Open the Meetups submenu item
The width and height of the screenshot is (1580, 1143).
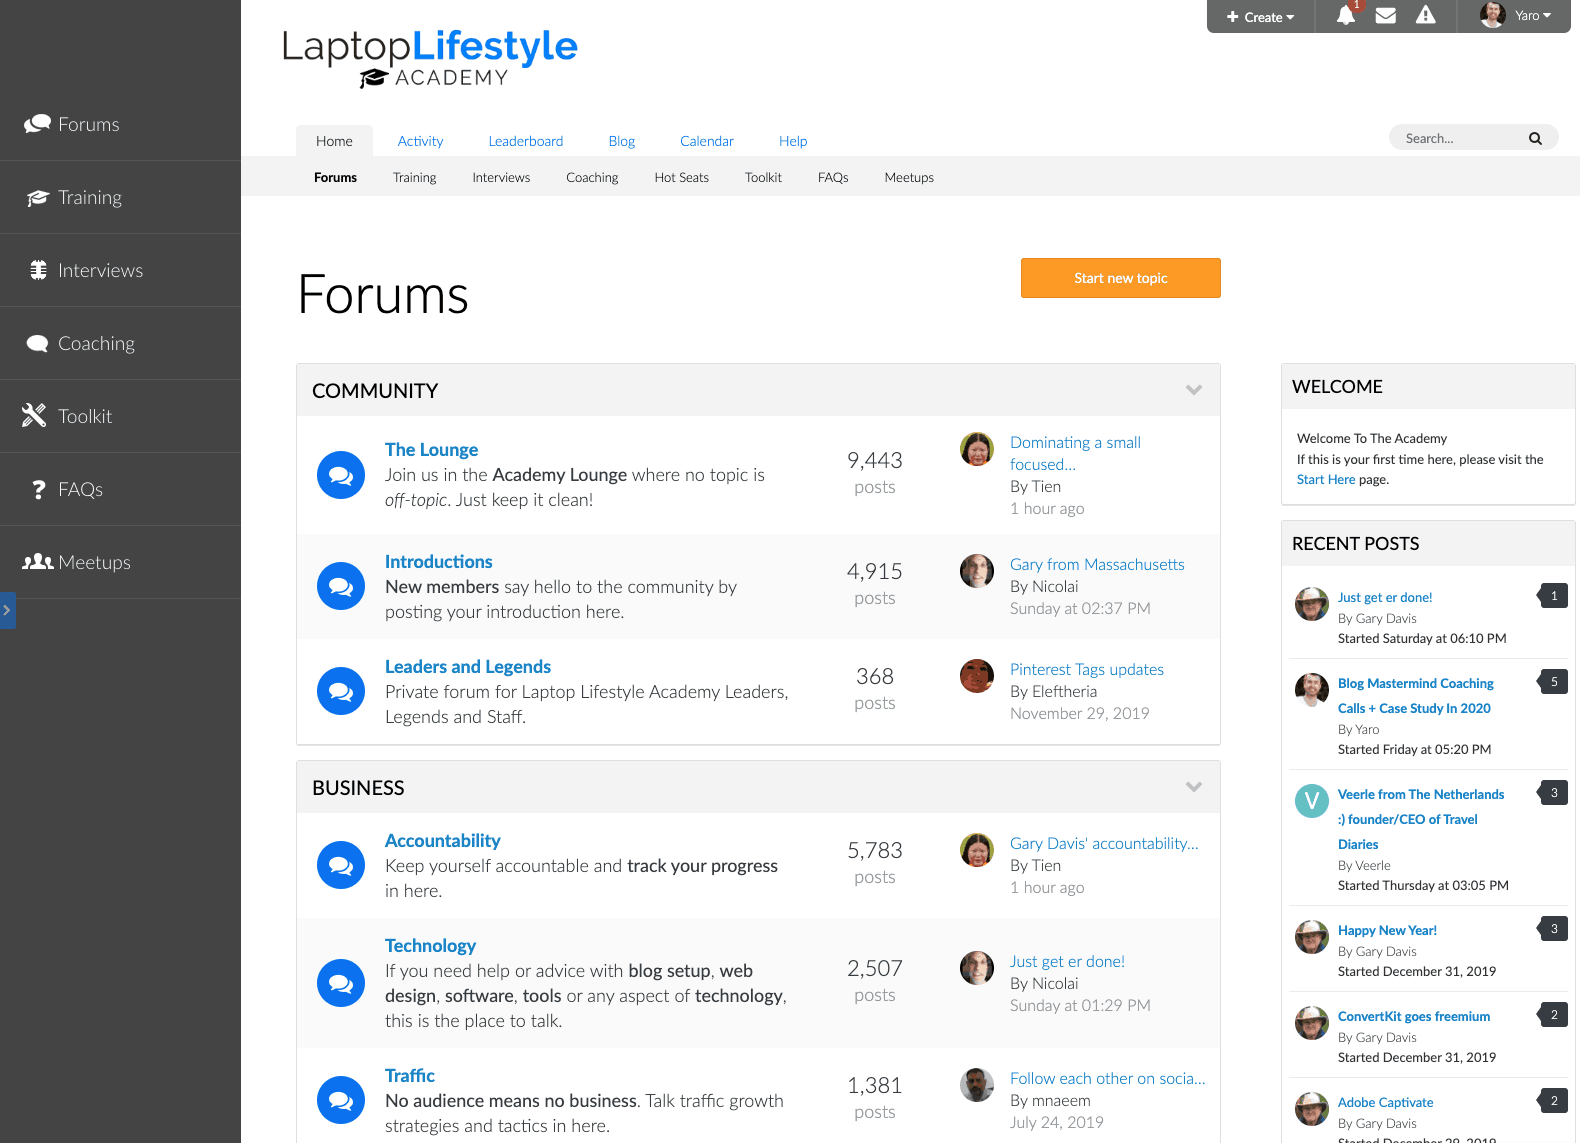909,177
